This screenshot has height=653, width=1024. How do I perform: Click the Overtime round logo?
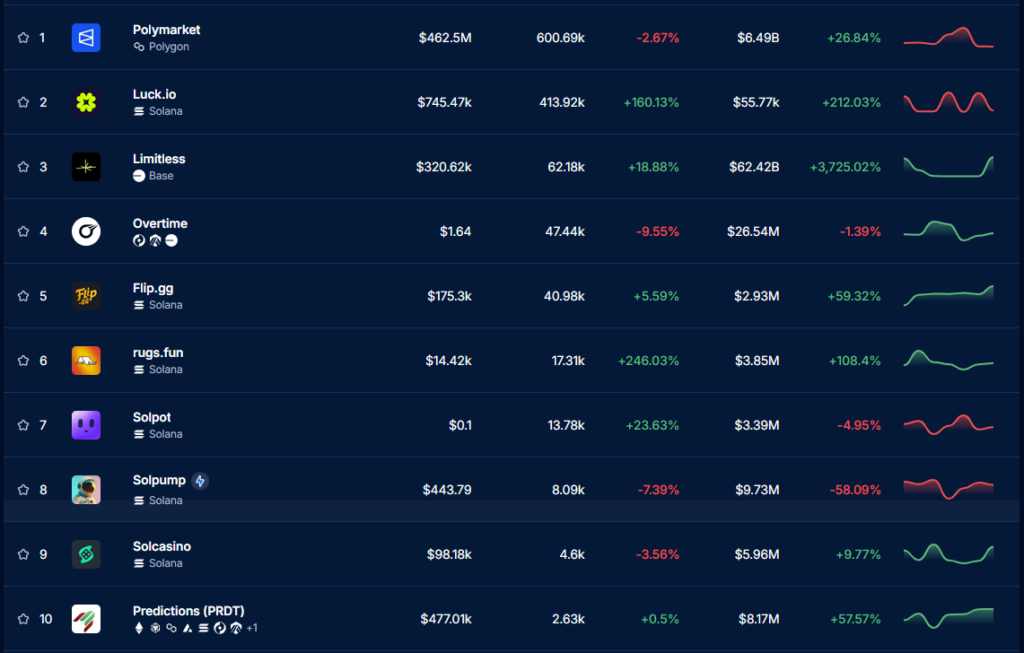click(x=86, y=232)
